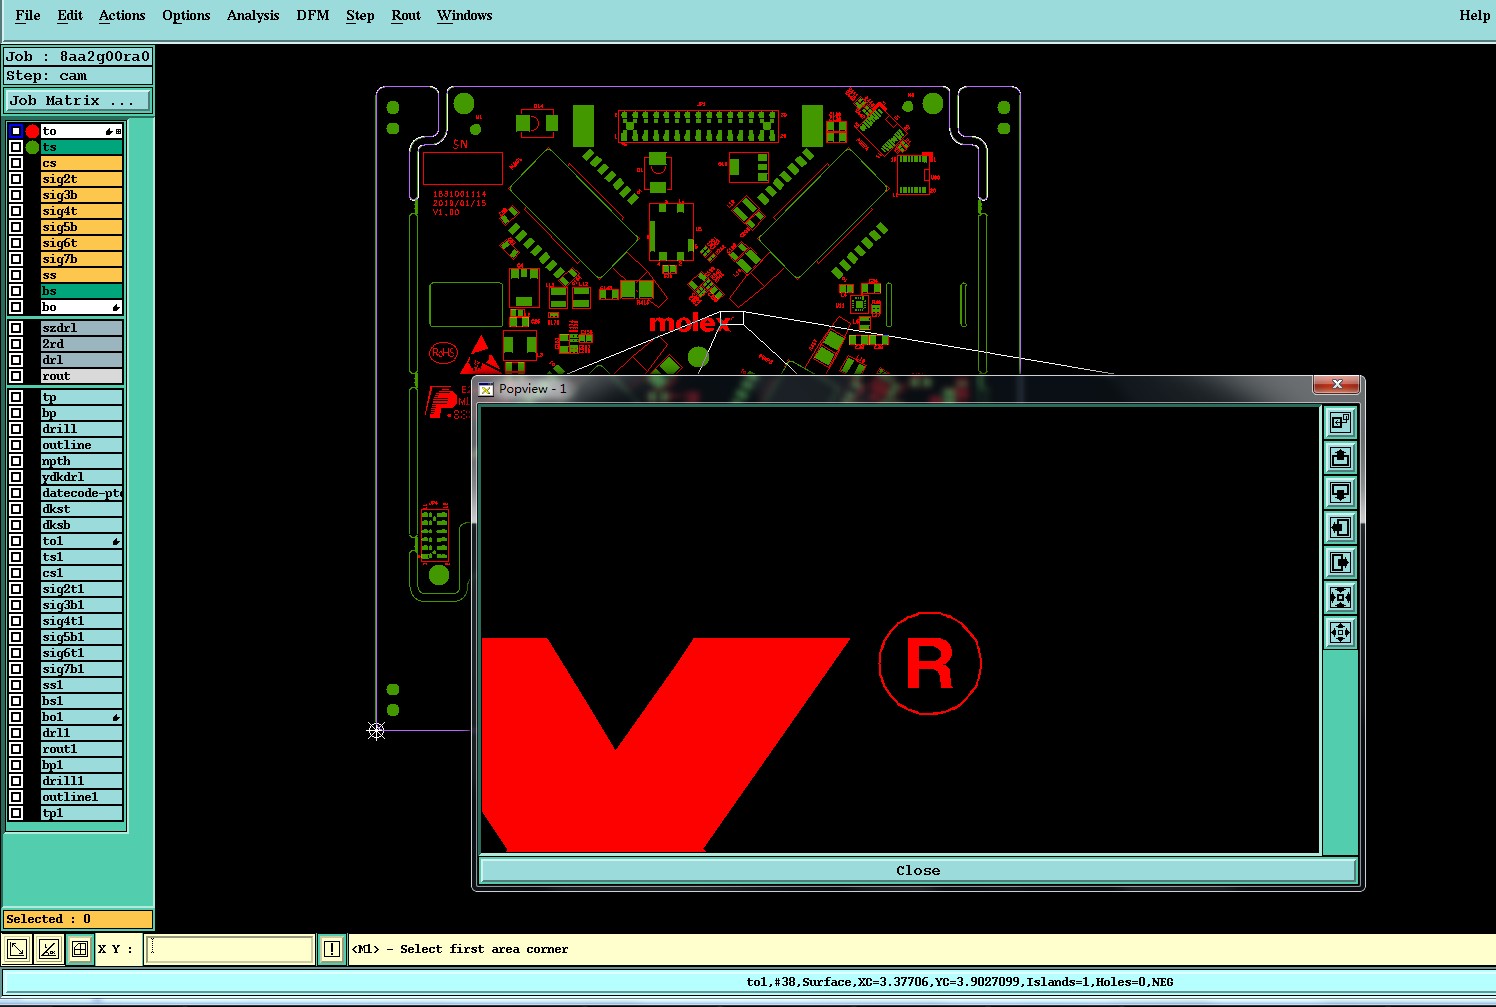Toggle the display box for layer cs
This screenshot has width=1496, height=1007.
tap(16, 163)
